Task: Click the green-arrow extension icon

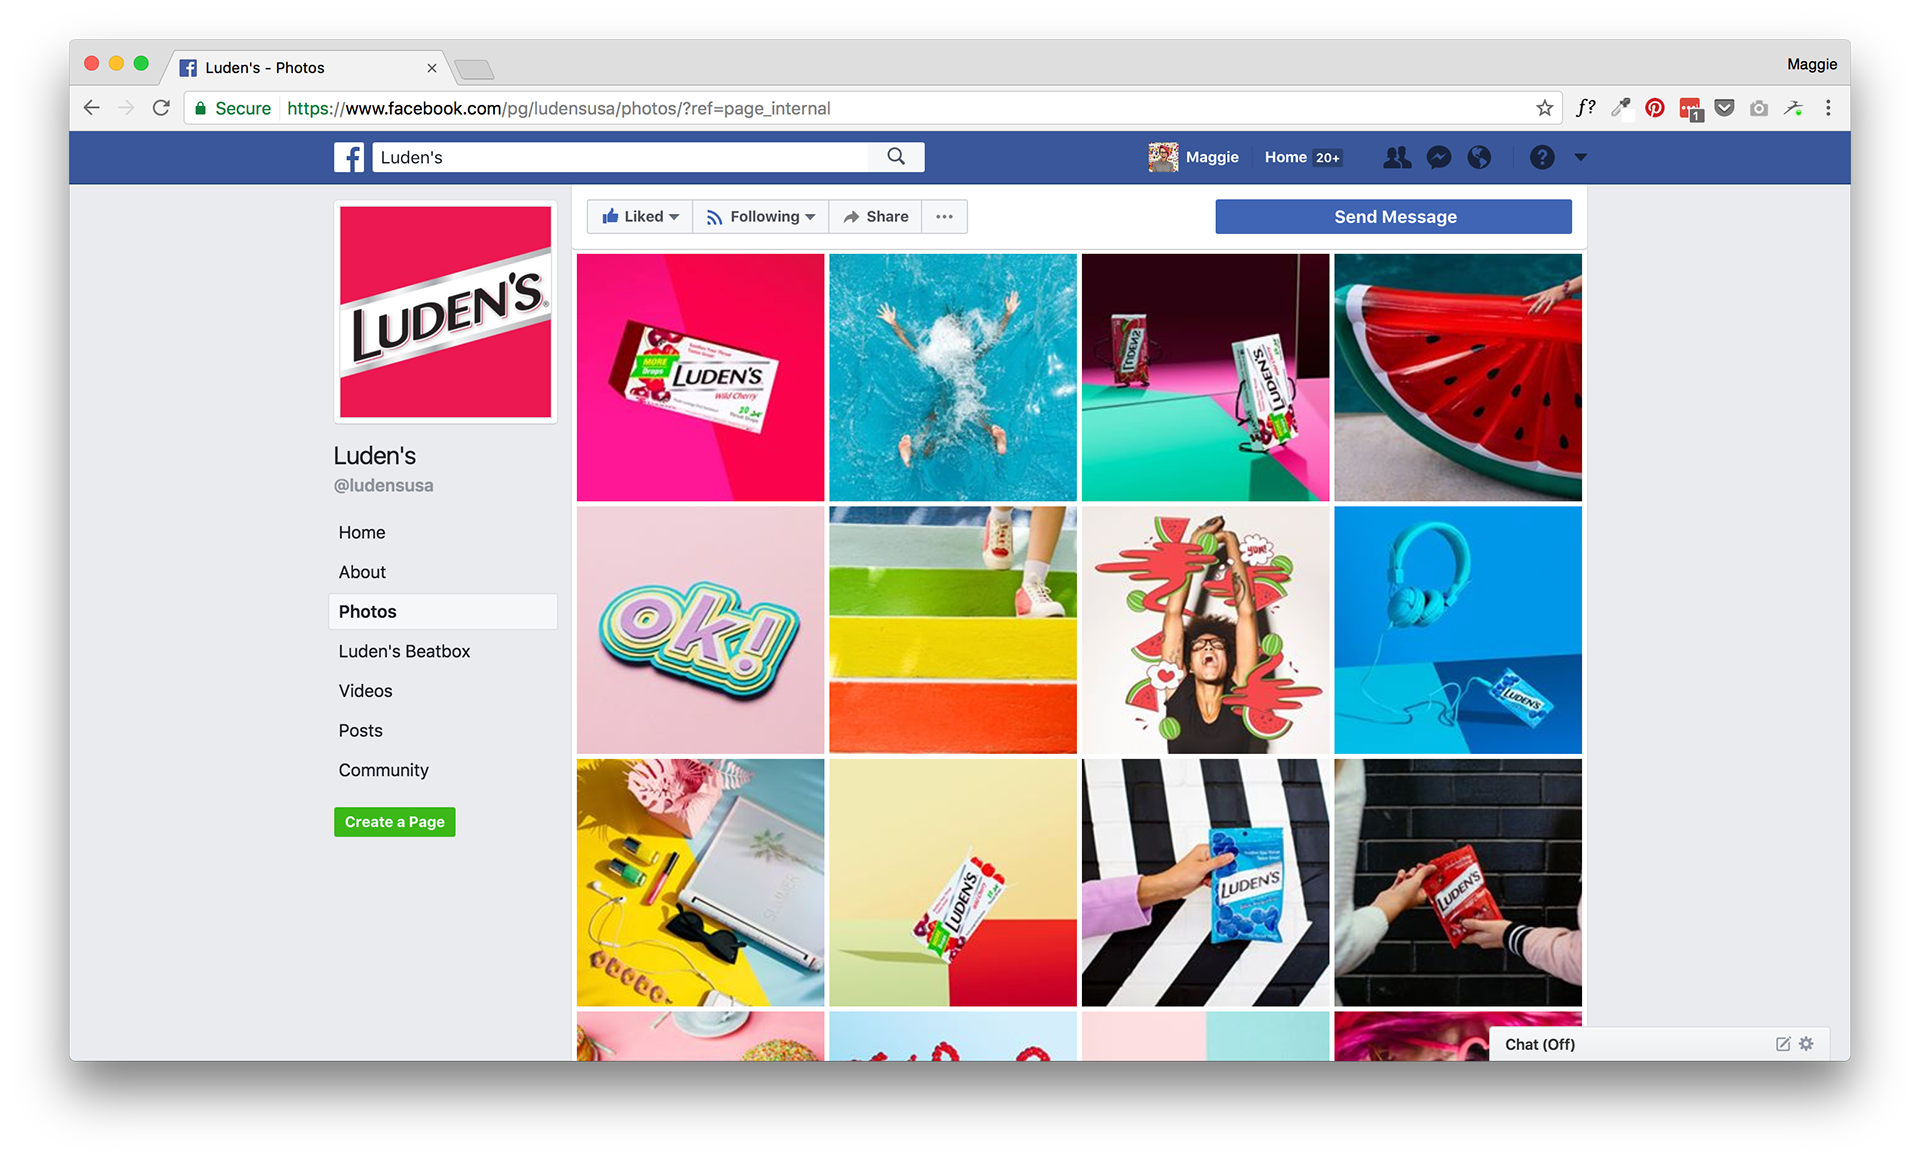Action: pyautogui.click(x=1793, y=108)
